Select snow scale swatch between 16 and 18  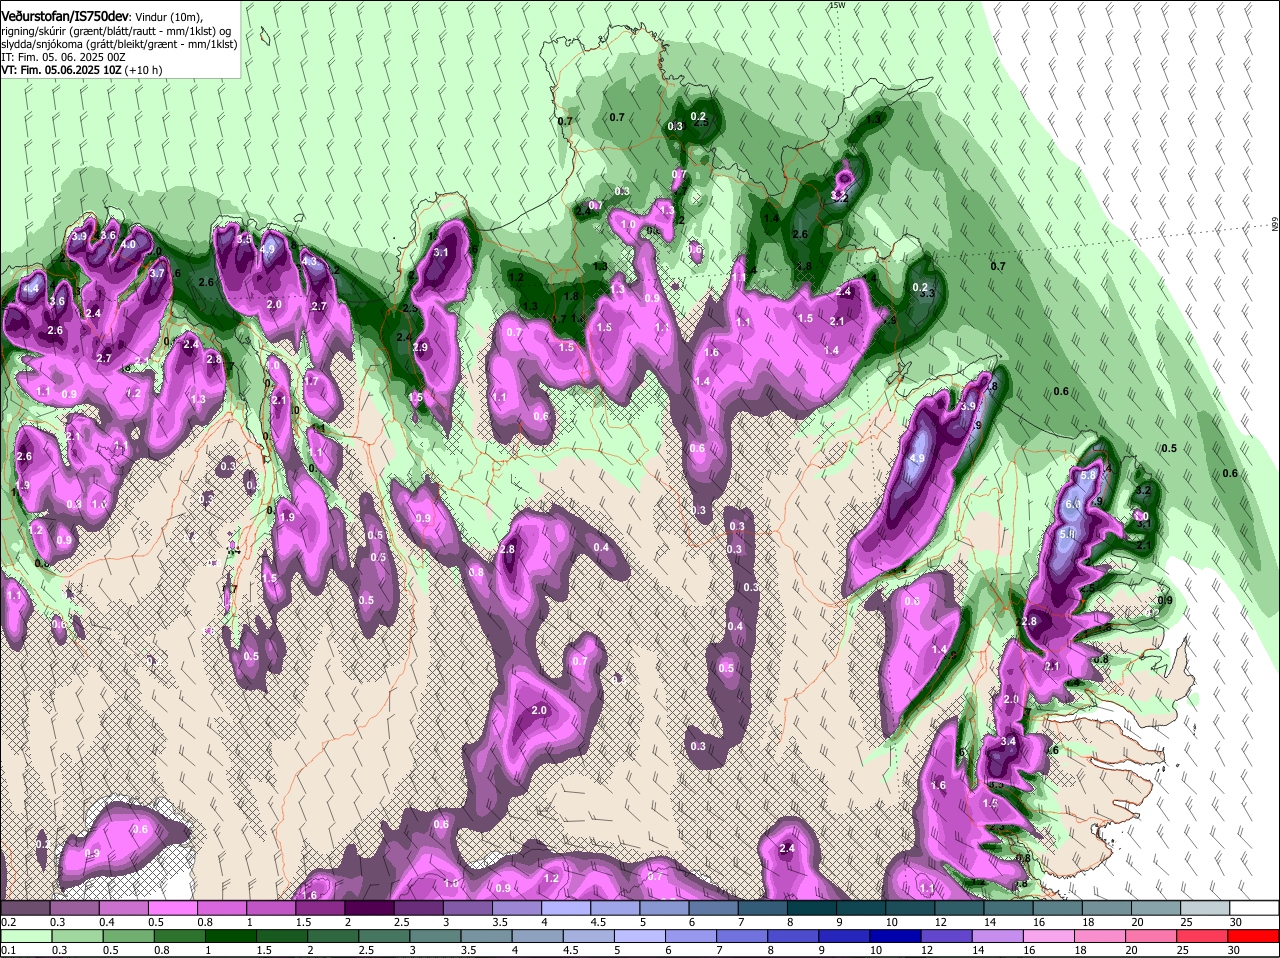click(x=1059, y=907)
